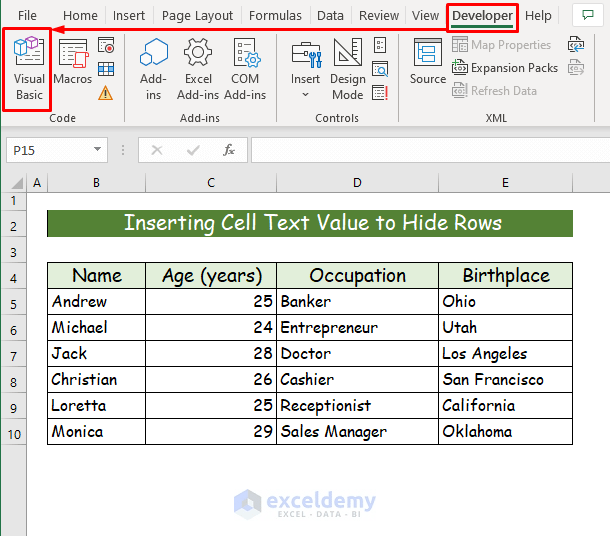Select the Name header cell
This screenshot has width=610, height=536.
[x=96, y=275]
